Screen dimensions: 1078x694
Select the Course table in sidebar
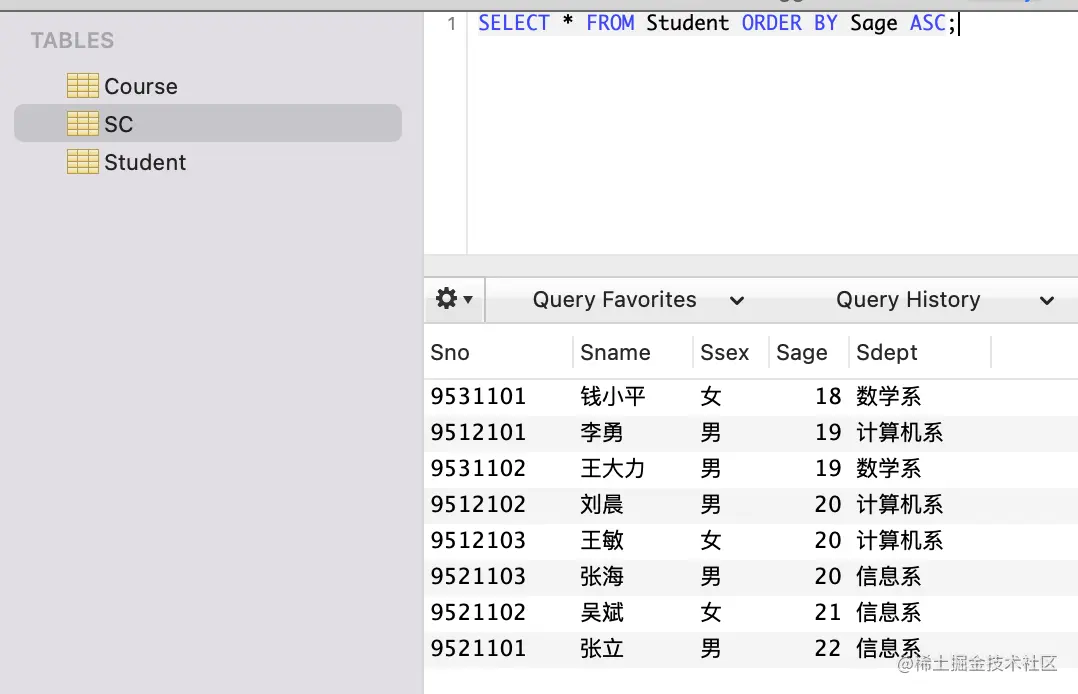pos(141,86)
